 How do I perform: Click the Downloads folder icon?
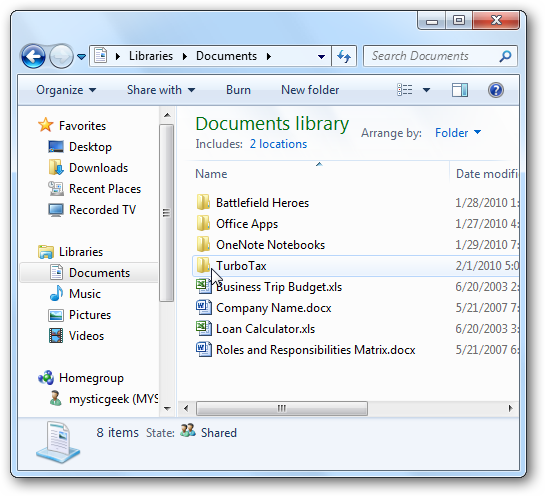pyautogui.click(x=56, y=168)
